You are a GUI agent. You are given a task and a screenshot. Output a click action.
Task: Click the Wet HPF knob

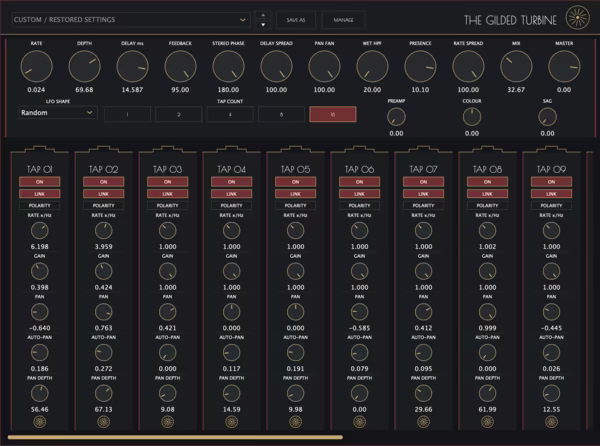[x=372, y=67]
